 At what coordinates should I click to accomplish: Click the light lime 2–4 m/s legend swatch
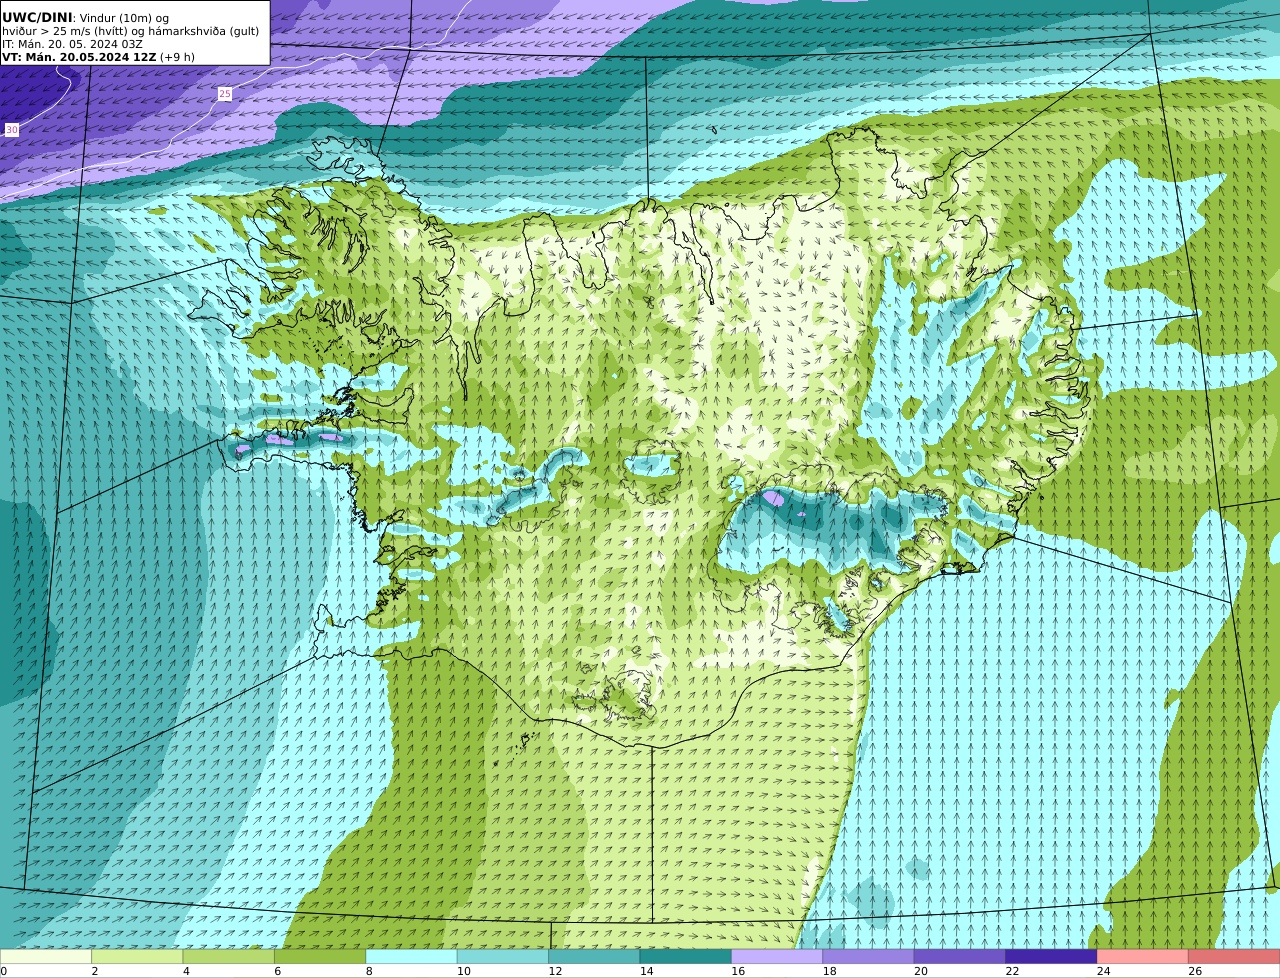pyautogui.click(x=137, y=956)
